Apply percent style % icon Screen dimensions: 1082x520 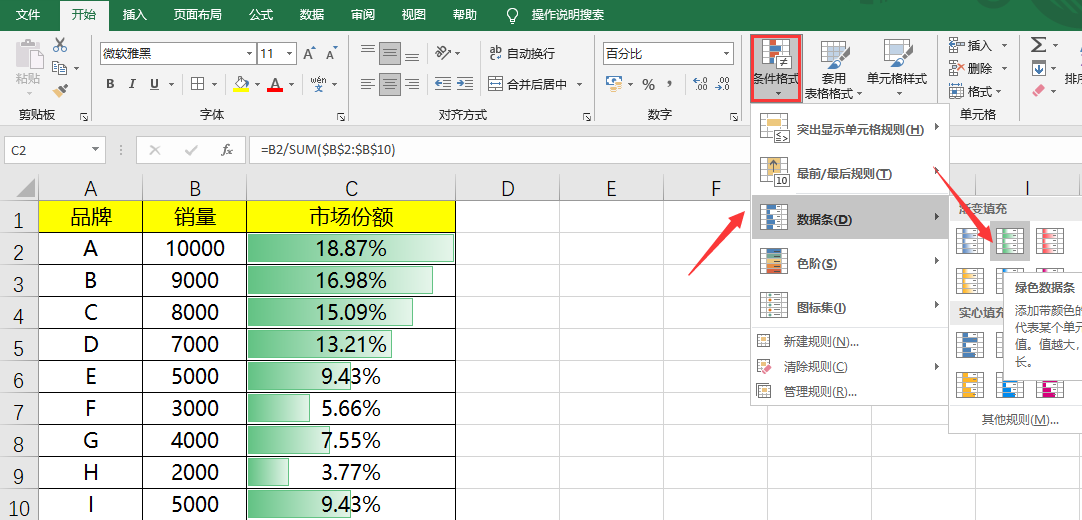(649, 84)
